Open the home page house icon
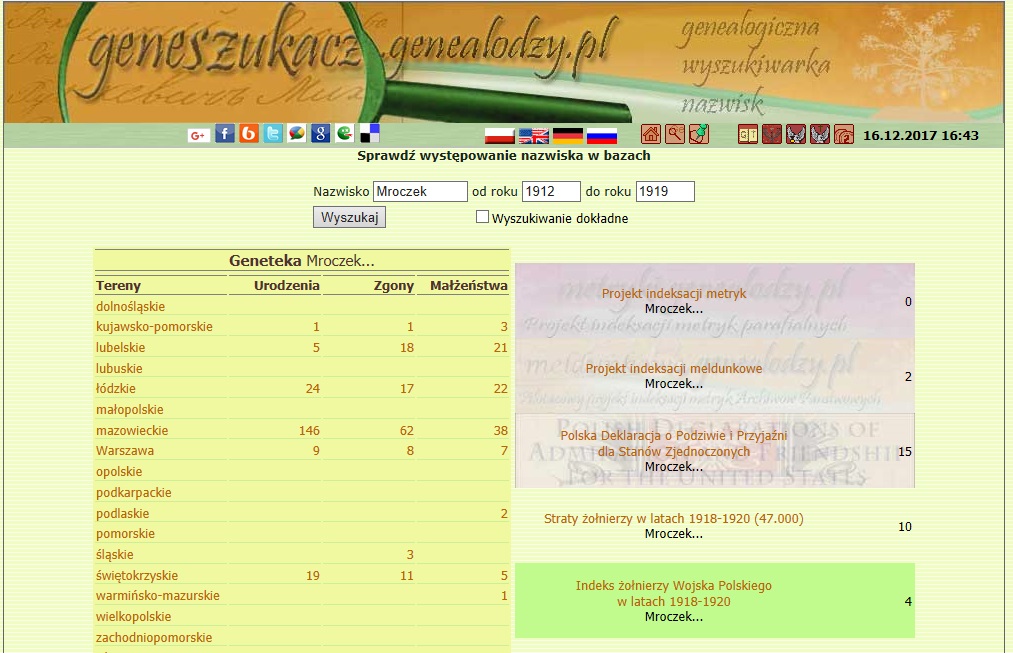This screenshot has height=653, width=1013. coord(651,134)
